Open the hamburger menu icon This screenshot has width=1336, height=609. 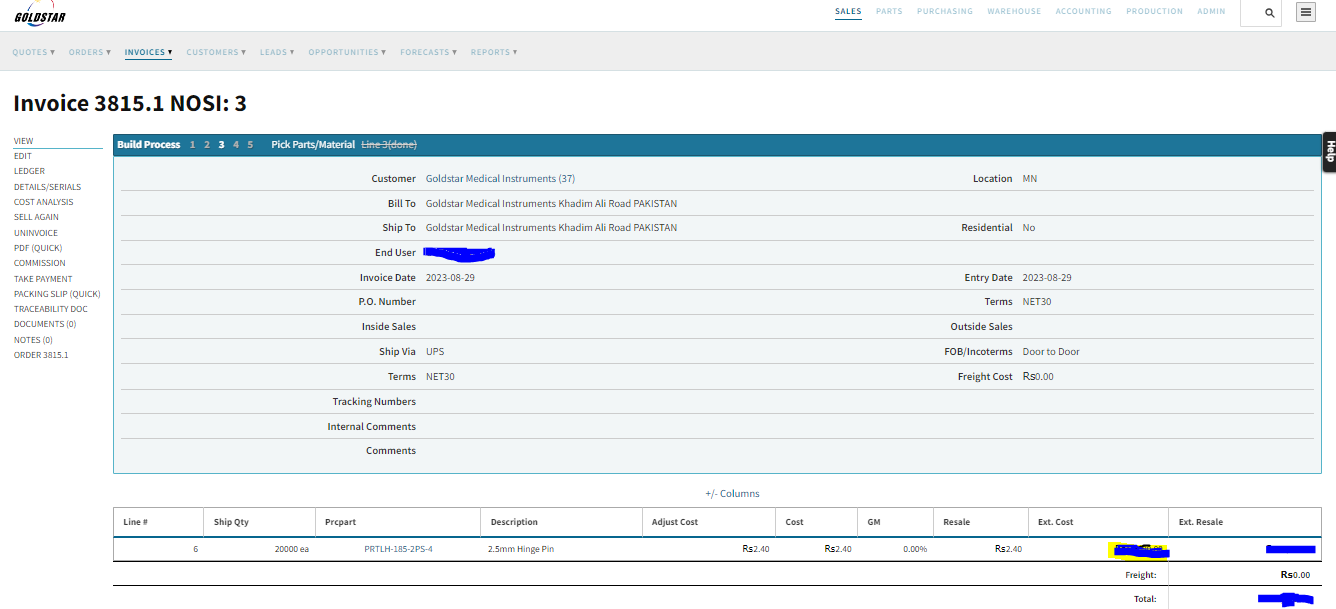pyautogui.click(x=1305, y=12)
